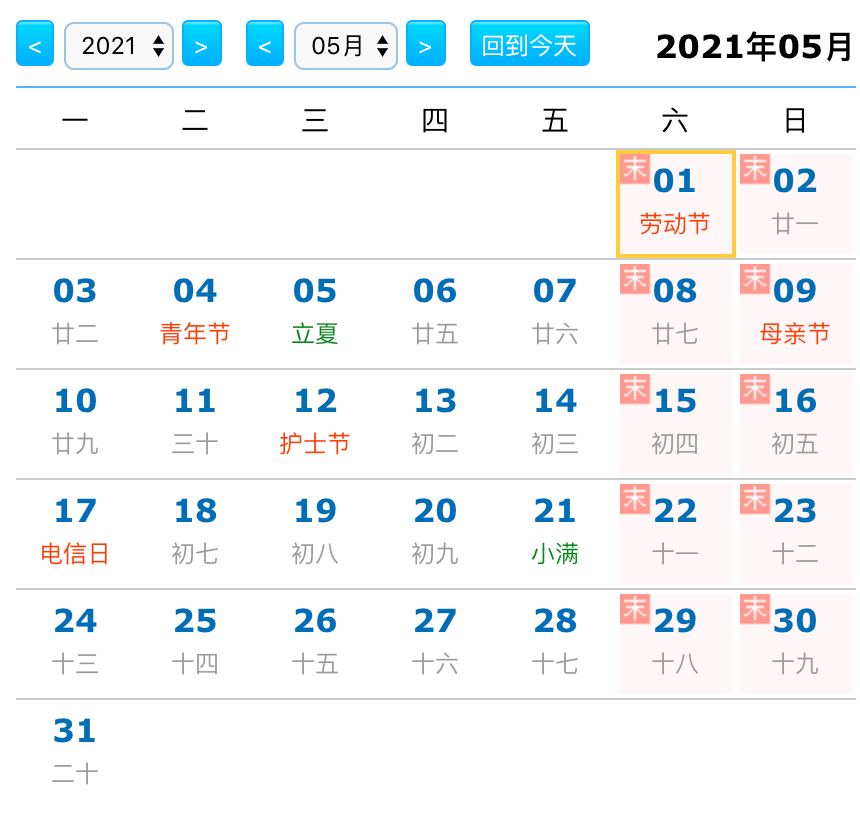This screenshot has height=822, width=860.
Task: Click the 休 badge on May 23
Action: tap(755, 499)
